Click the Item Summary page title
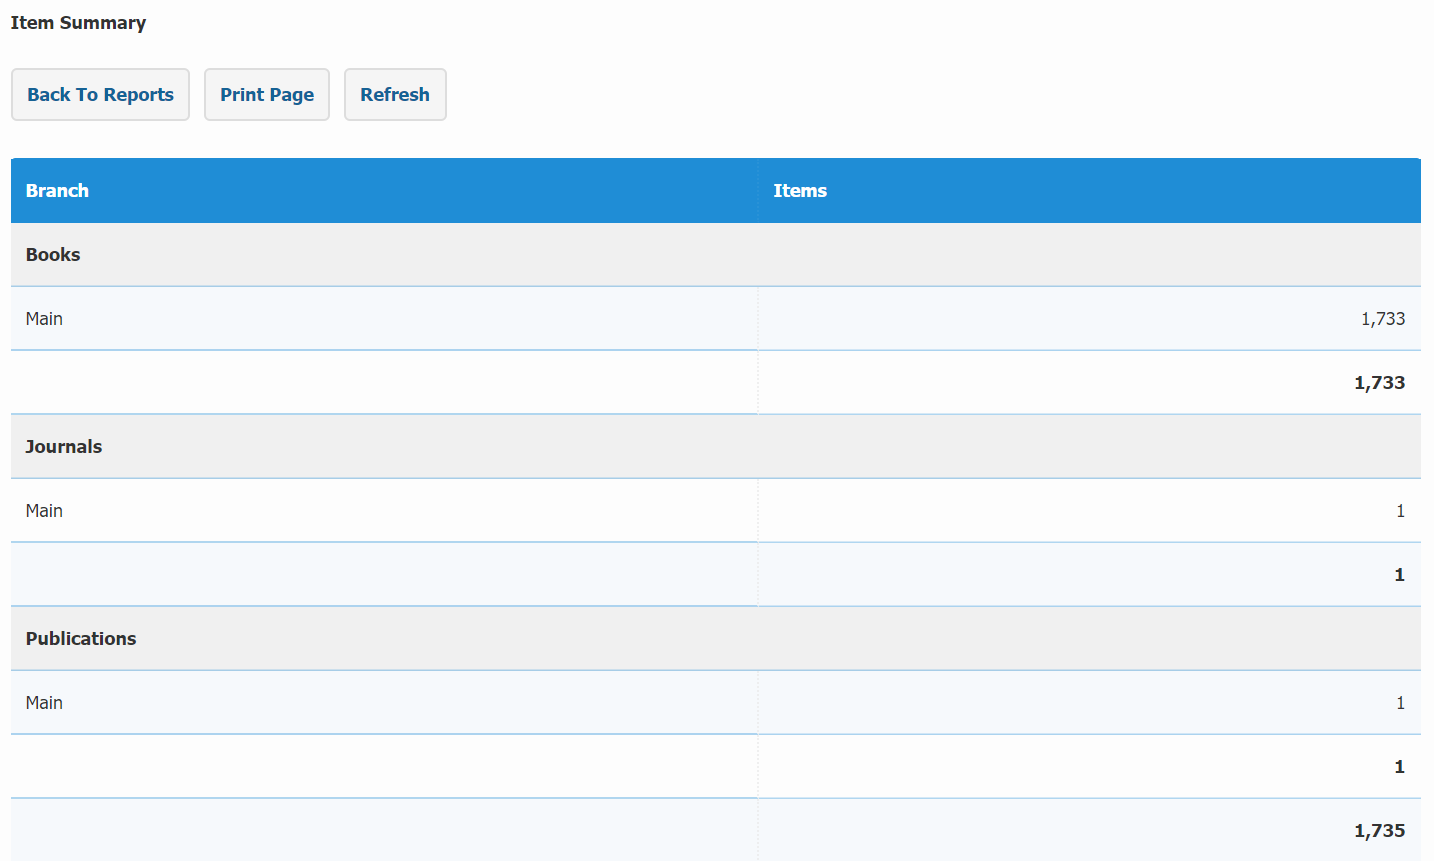This screenshot has height=861, width=1434. [x=78, y=23]
